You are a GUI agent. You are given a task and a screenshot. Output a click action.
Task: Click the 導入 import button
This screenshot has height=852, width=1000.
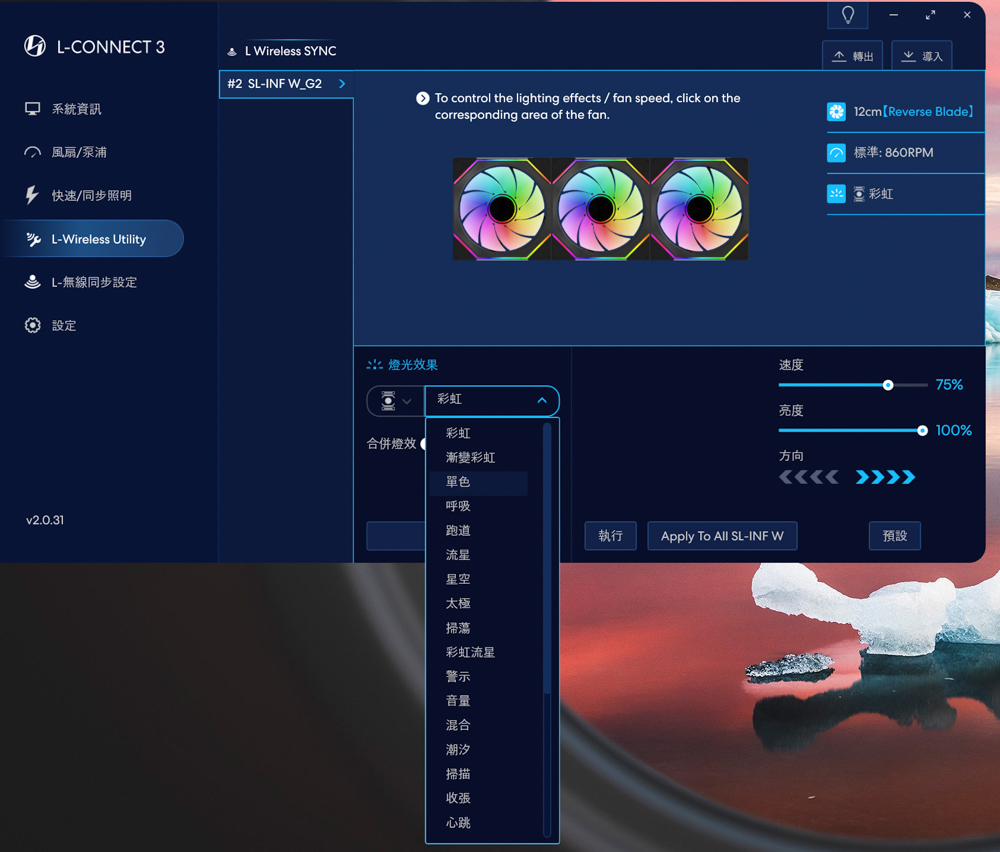coord(922,56)
